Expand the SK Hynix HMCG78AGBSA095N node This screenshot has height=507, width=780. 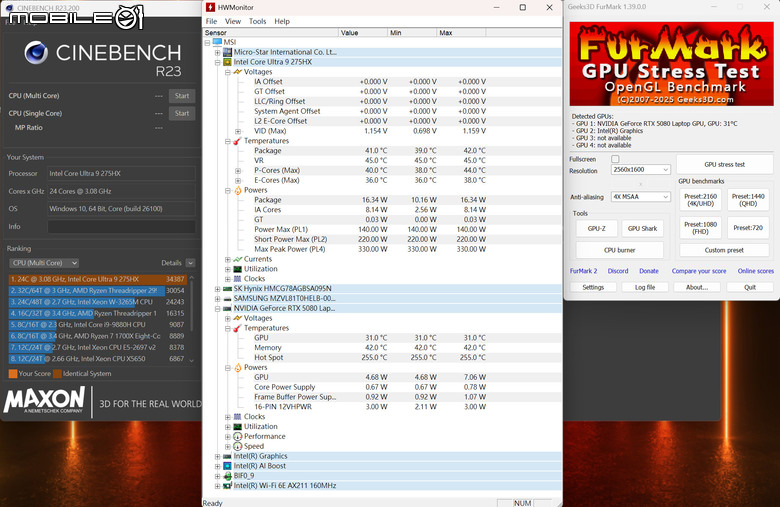(x=217, y=289)
